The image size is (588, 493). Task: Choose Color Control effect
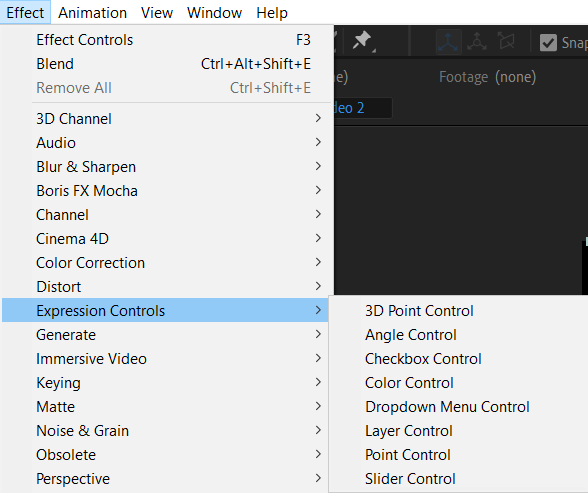pos(409,383)
